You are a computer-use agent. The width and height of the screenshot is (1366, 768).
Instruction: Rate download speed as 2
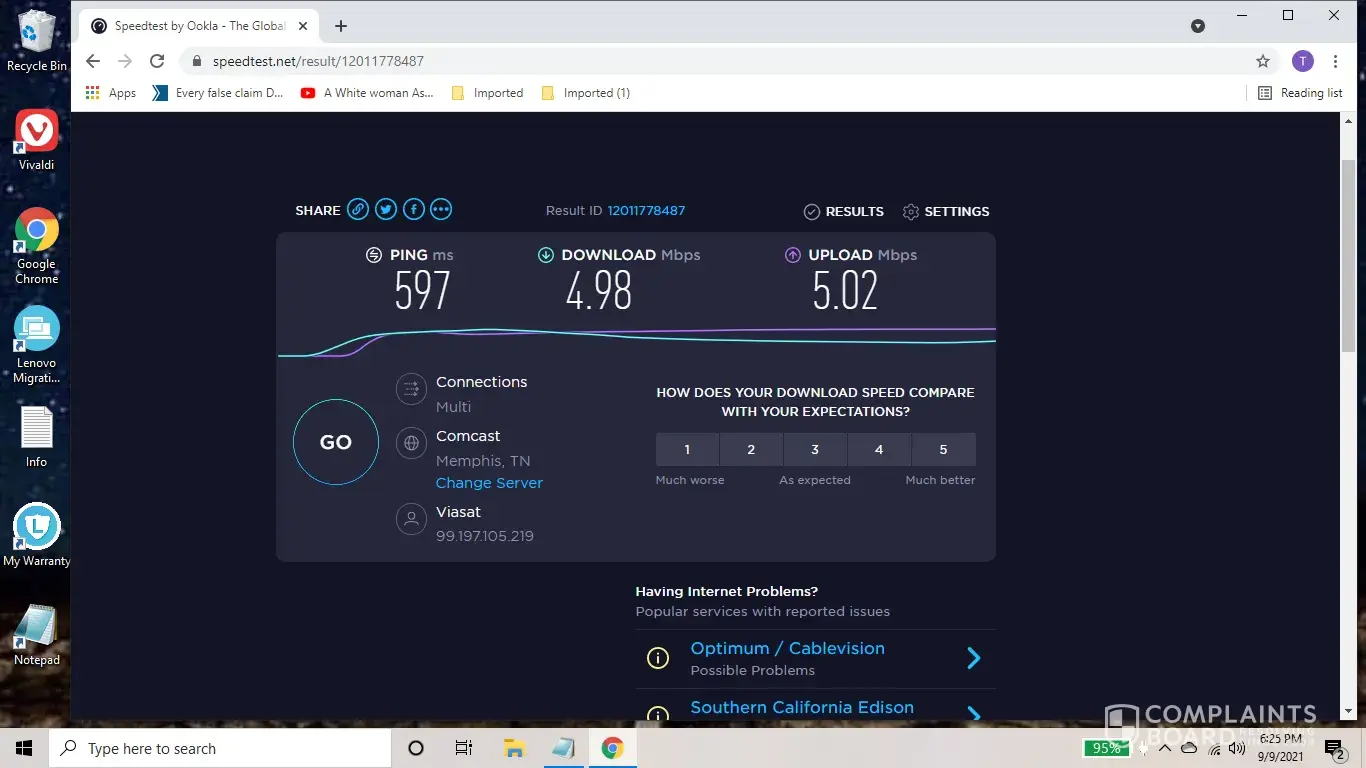tap(751, 450)
